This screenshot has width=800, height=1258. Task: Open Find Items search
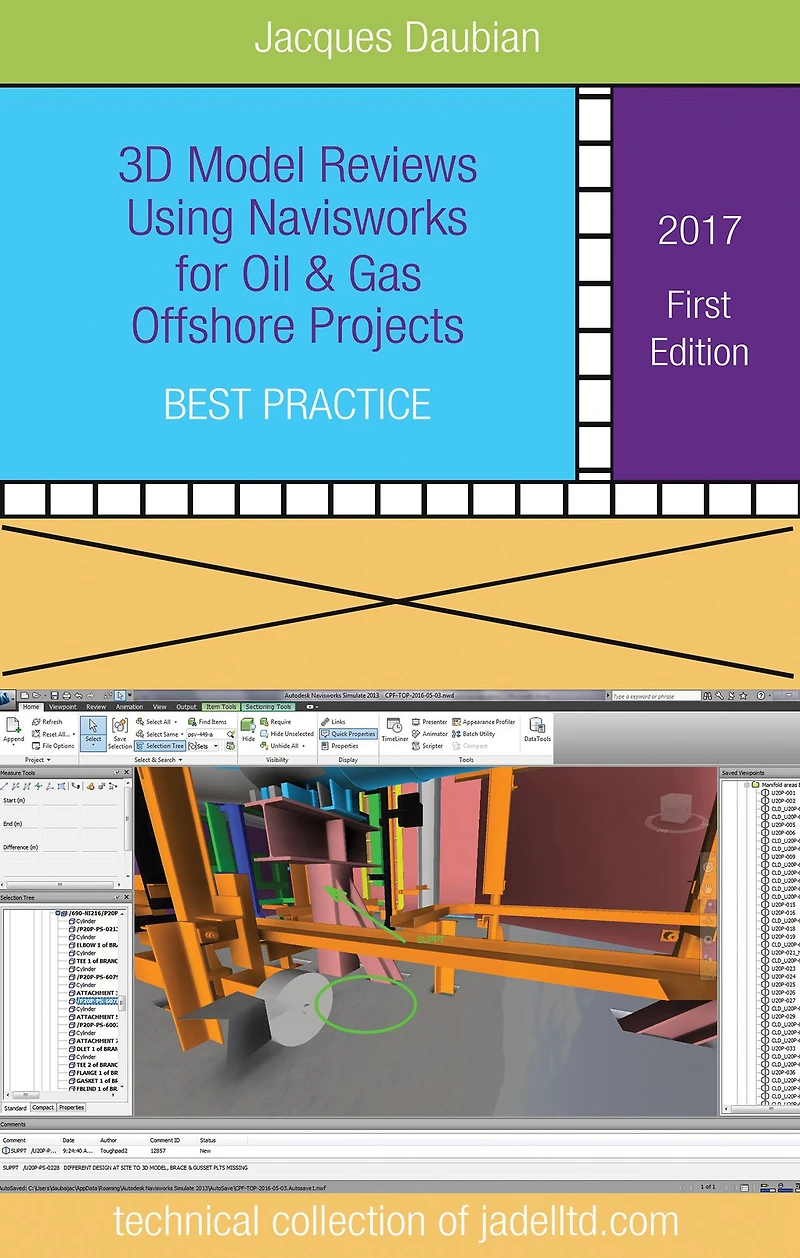click(207, 721)
